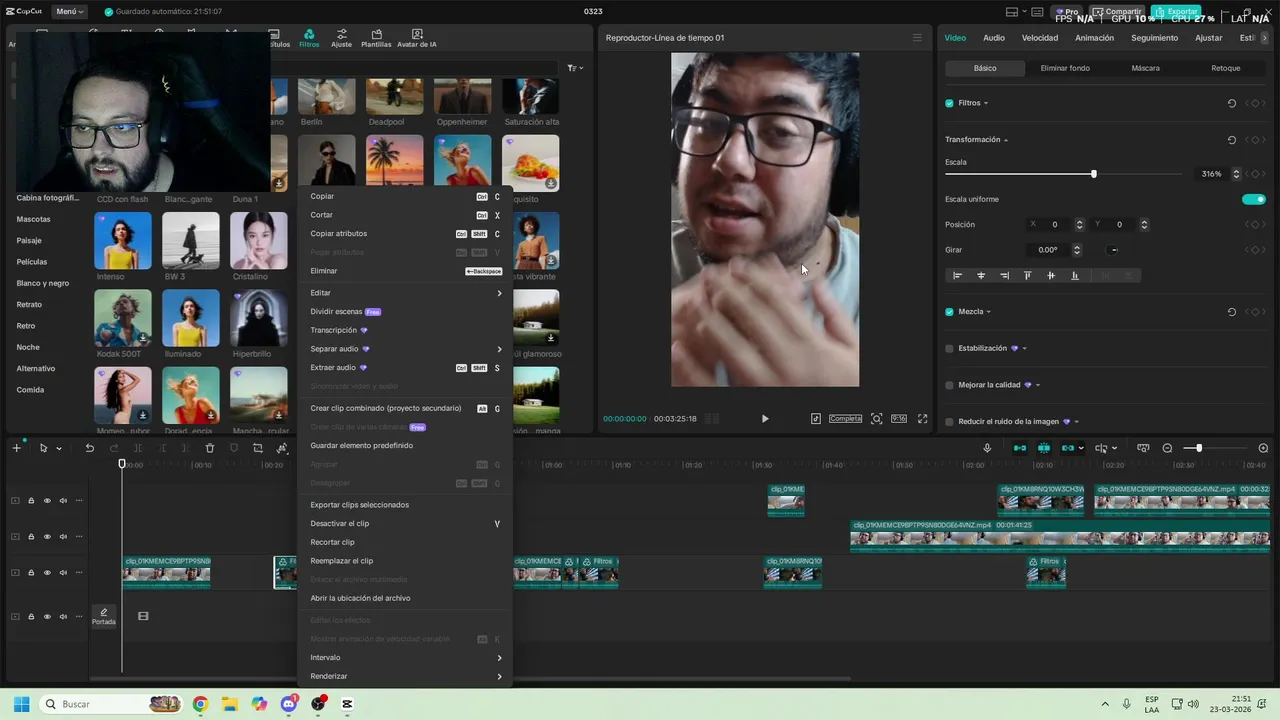Open Chrome from Windows taskbar
Screen dimensions: 1280x720
coord(200,704)
